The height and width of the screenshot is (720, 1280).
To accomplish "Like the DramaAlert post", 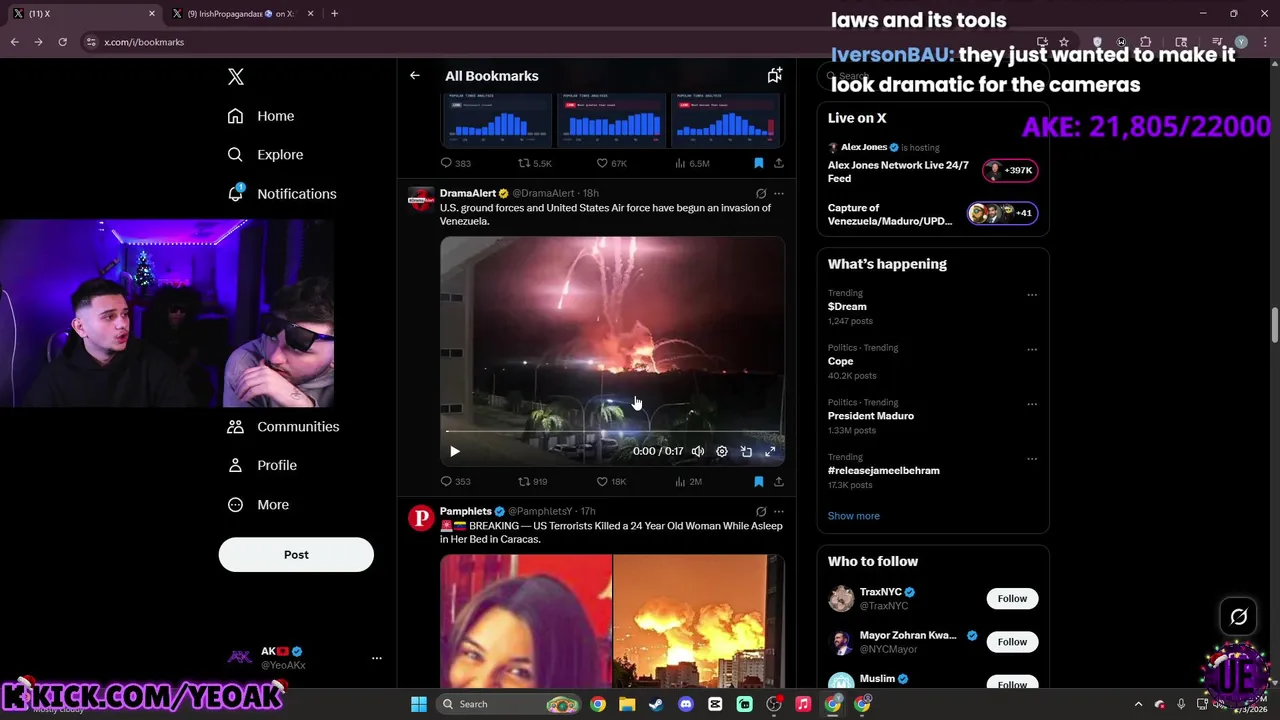I will tap(611, 482).
